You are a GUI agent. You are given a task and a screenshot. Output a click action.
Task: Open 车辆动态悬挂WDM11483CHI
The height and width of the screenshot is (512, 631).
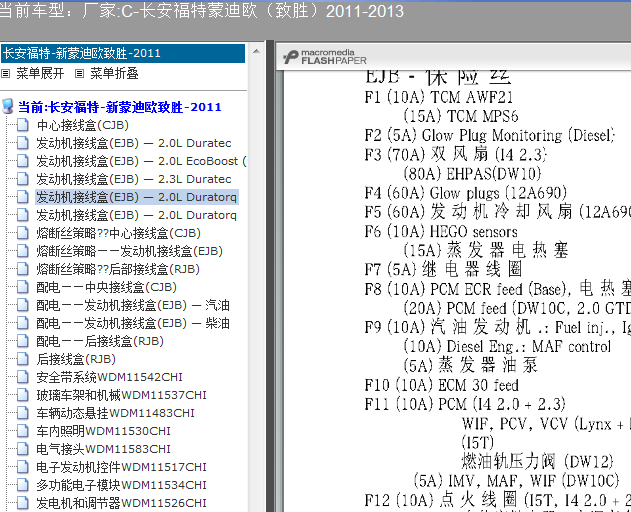[115, 413]
